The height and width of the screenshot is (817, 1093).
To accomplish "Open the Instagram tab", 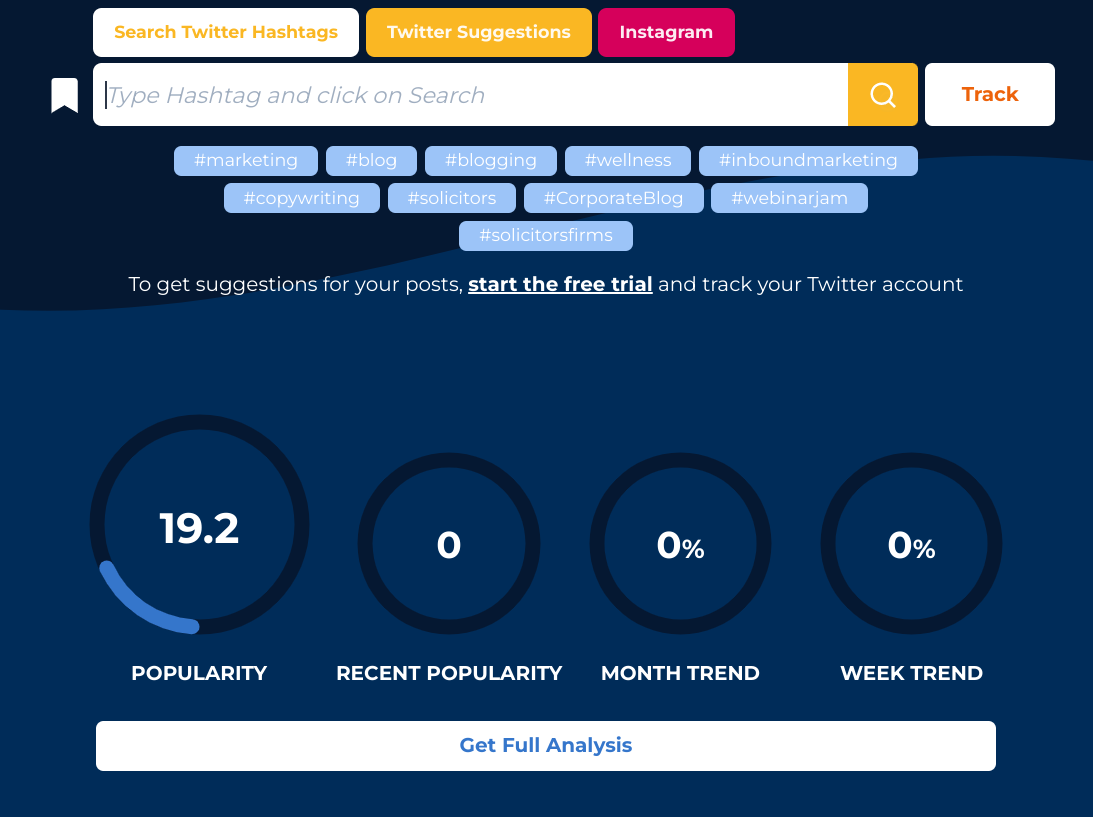I will 666,32.
